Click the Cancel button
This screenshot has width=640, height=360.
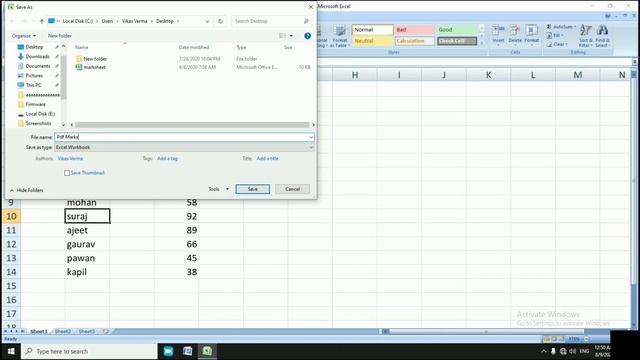coord(292,189)
